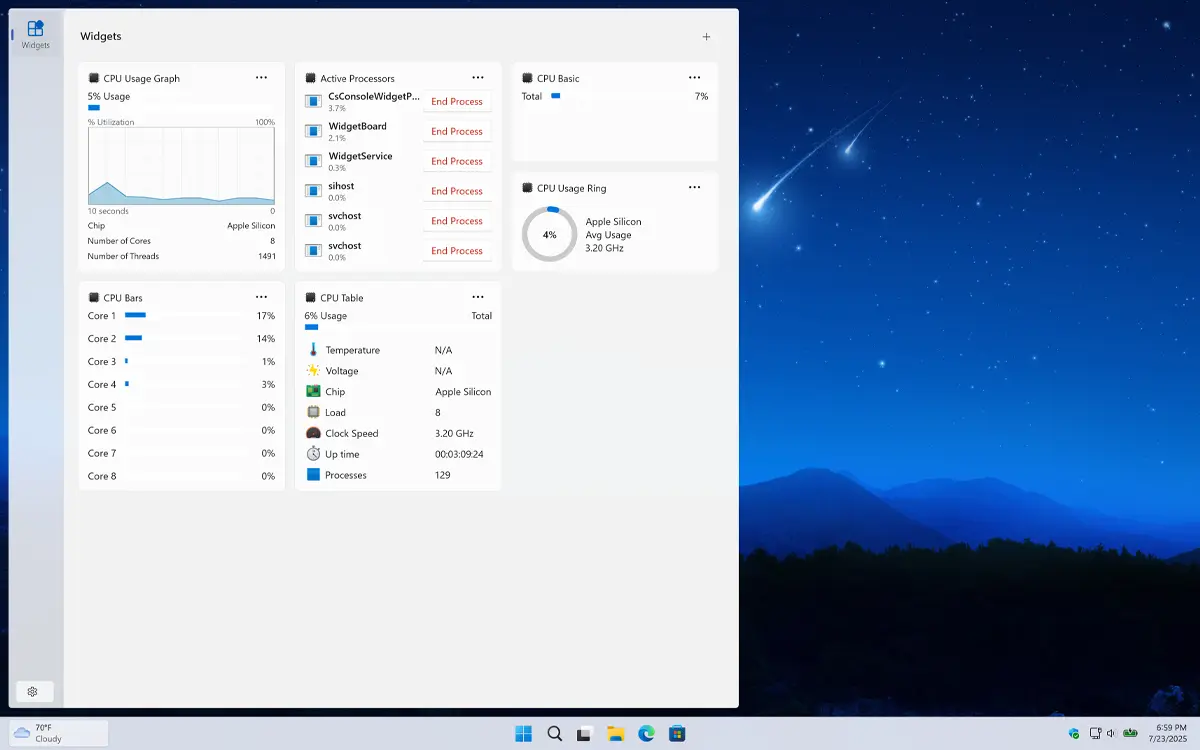Open Microsoft Store from the taskbar
Image resolution: width=1200 pixels, height=750 pixels.
click(677, 734)
